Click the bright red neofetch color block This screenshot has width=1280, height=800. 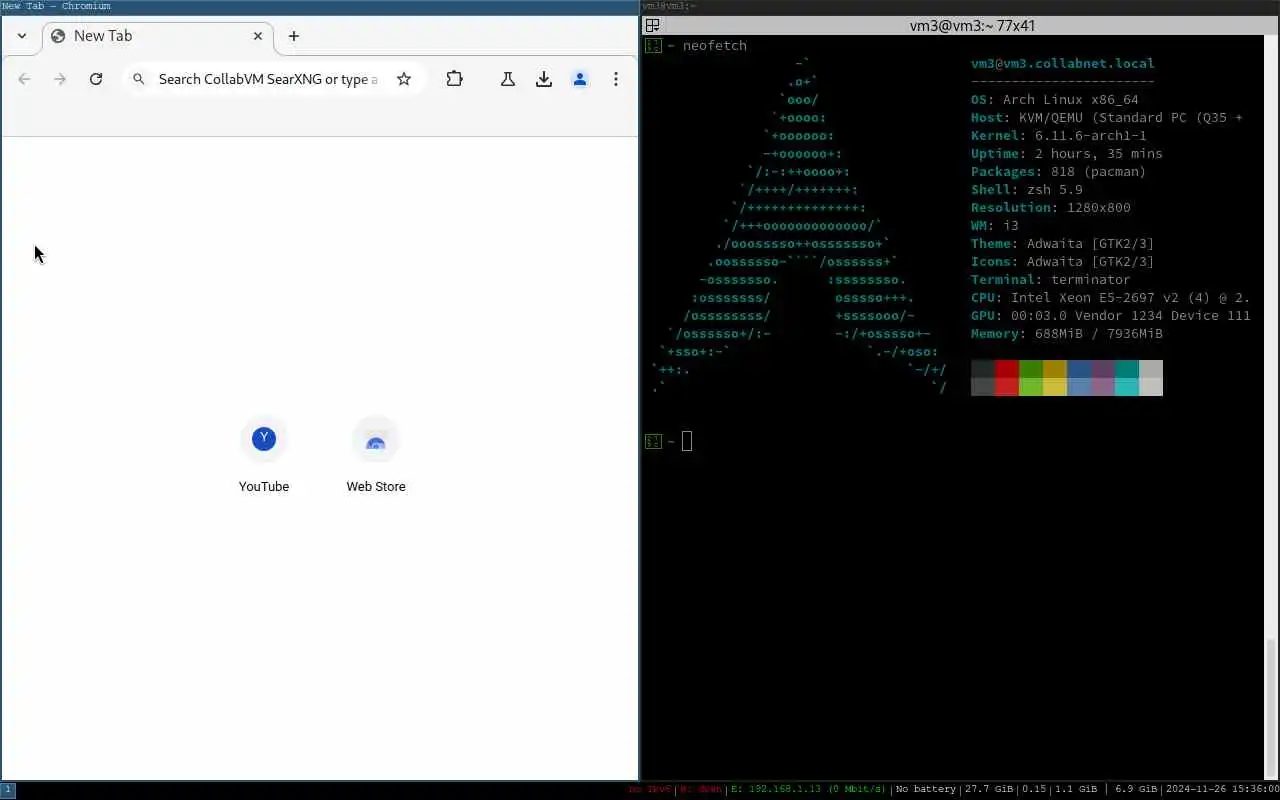tap(1007, 387)
